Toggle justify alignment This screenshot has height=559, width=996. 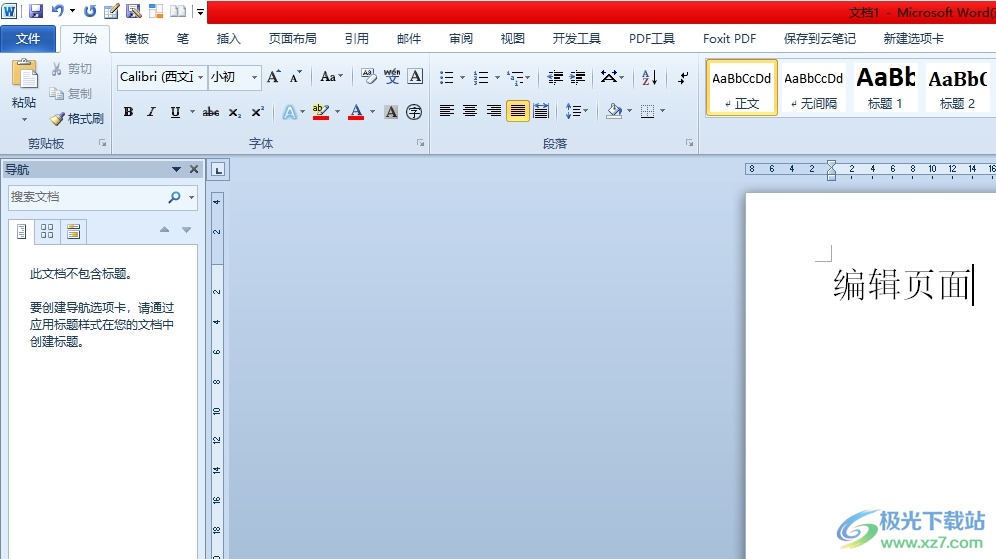518,111
